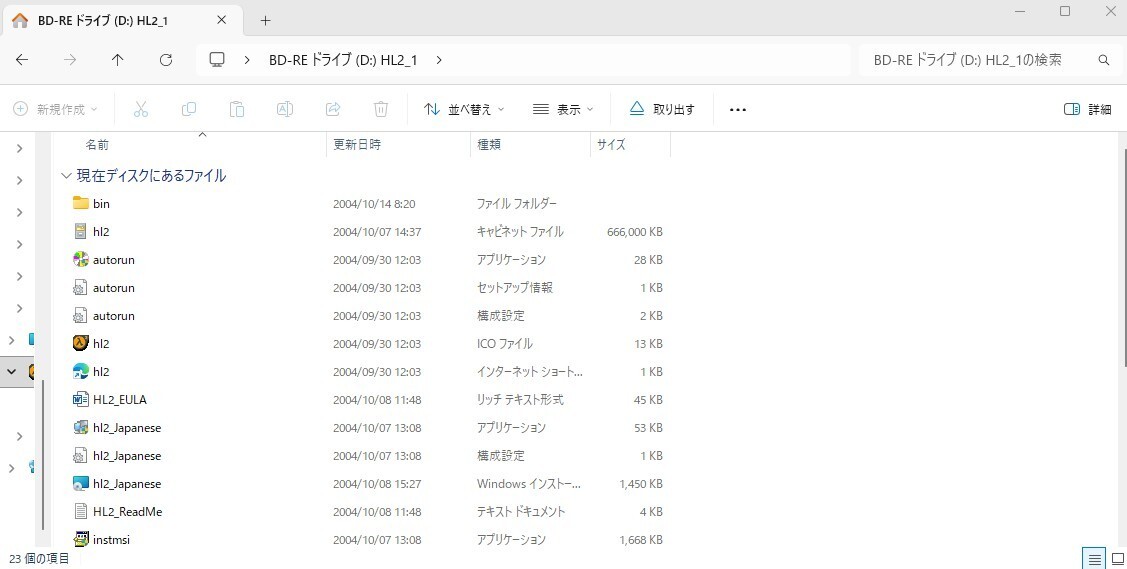Select the HL2_ReadMe text document icon
1127x569 pixels.
80,512
